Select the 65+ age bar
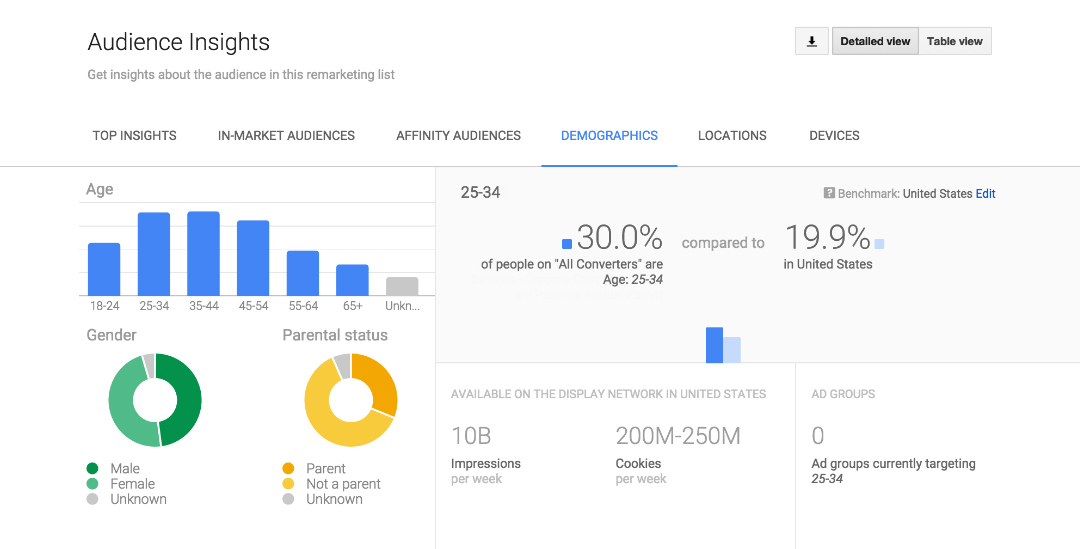 (352, 280)
